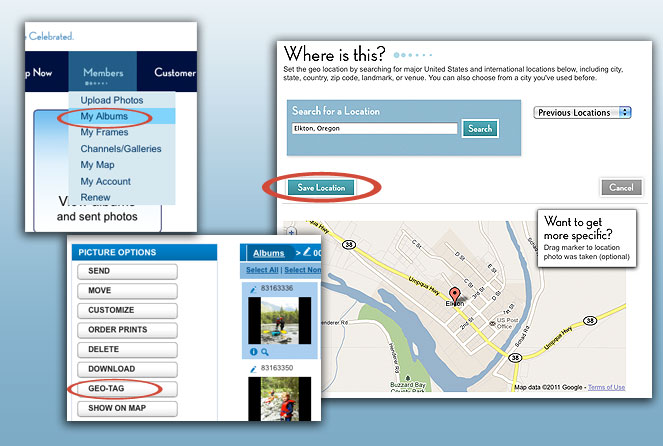The width and height of the screenshot is (663, 446).
Task: Click the pencil edit icon beside photo 83163350
Action: point(253,369)
